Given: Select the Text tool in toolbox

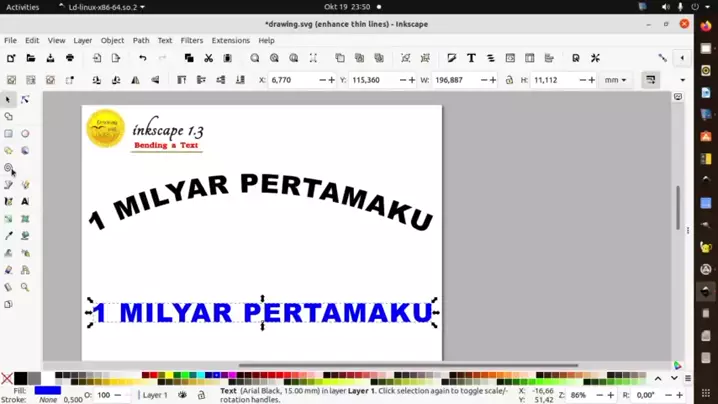Looking at the screenshot, I should pyautogui.click(x=25, y=202).
